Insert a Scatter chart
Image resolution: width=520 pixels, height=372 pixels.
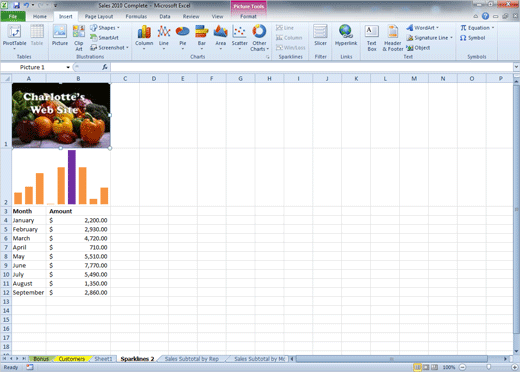point(239,37)
